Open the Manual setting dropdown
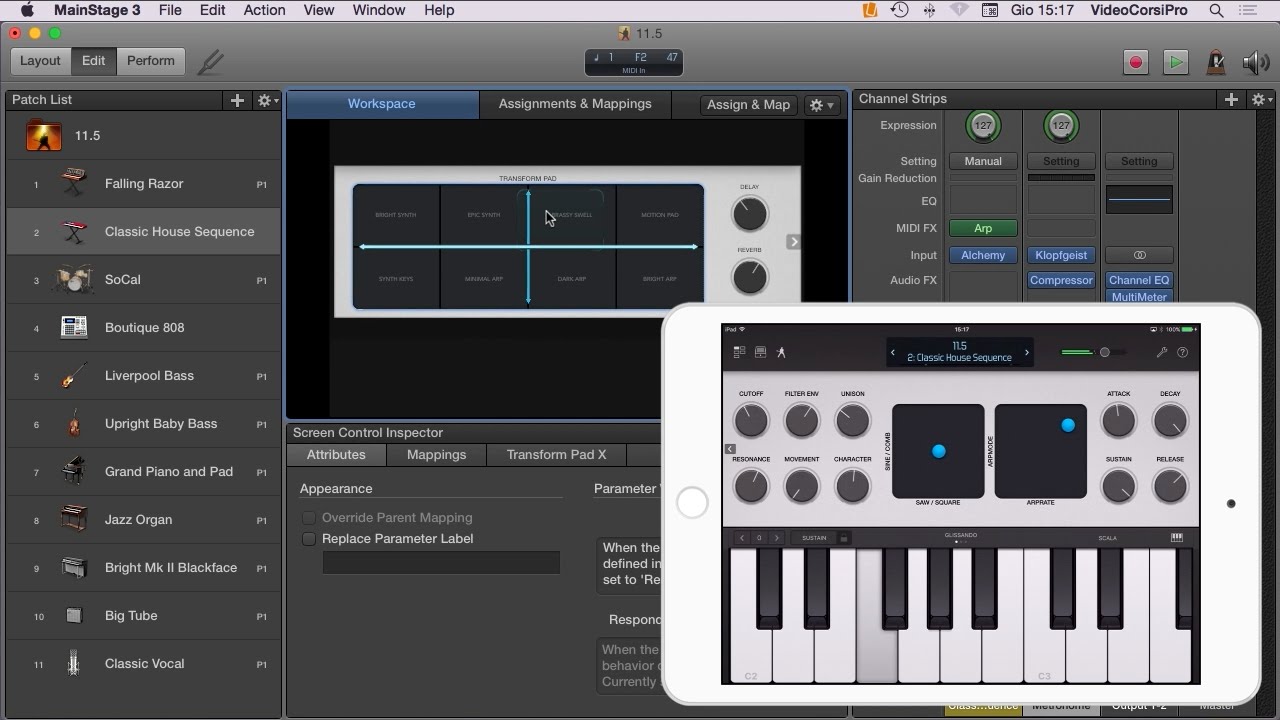The height and width of the screenshot is (720, 1280). 983,161
